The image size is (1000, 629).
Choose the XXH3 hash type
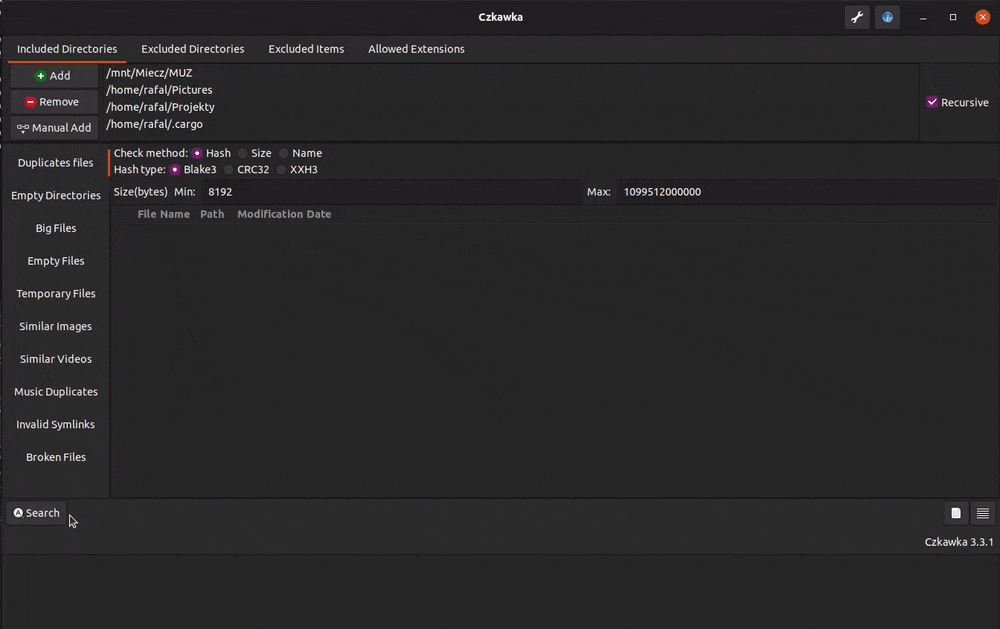click(x=282, y=170)
